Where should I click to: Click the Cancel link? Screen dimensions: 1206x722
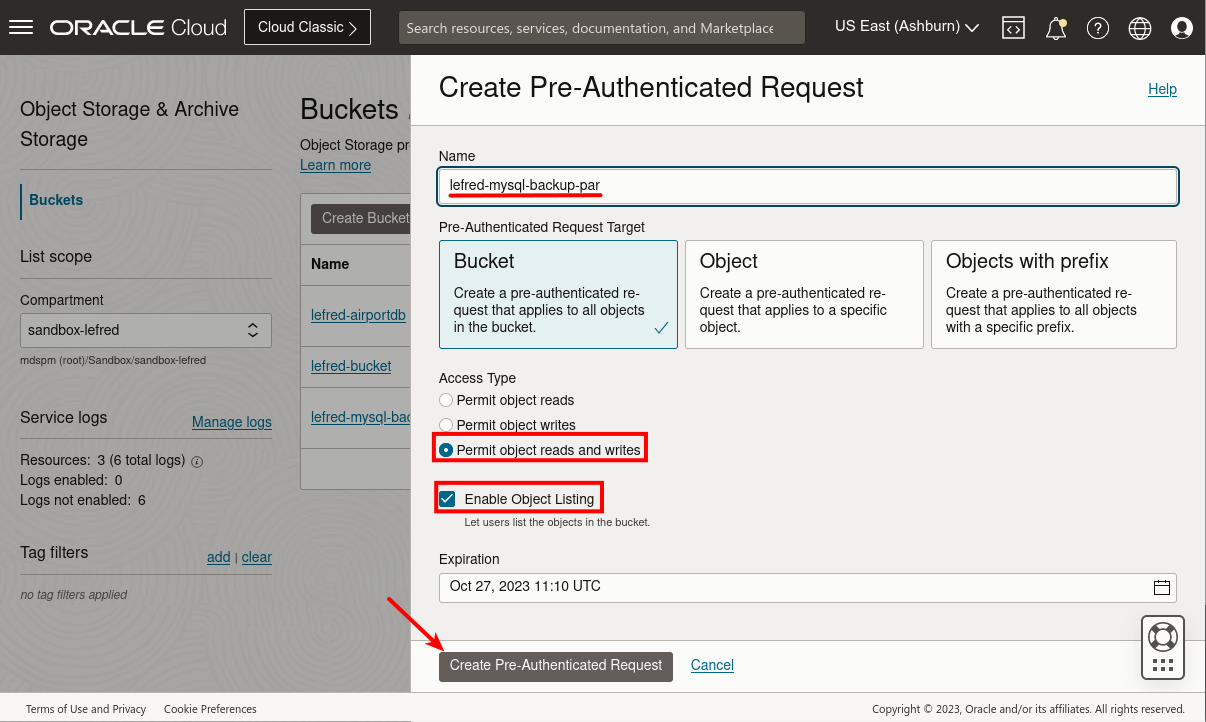click(712, 665)
